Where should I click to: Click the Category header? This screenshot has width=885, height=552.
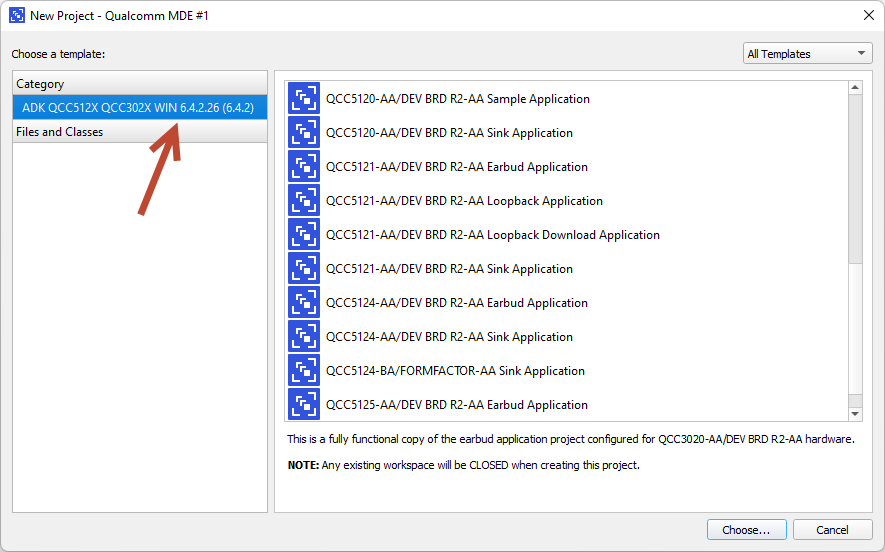click(x=140, y=84)
